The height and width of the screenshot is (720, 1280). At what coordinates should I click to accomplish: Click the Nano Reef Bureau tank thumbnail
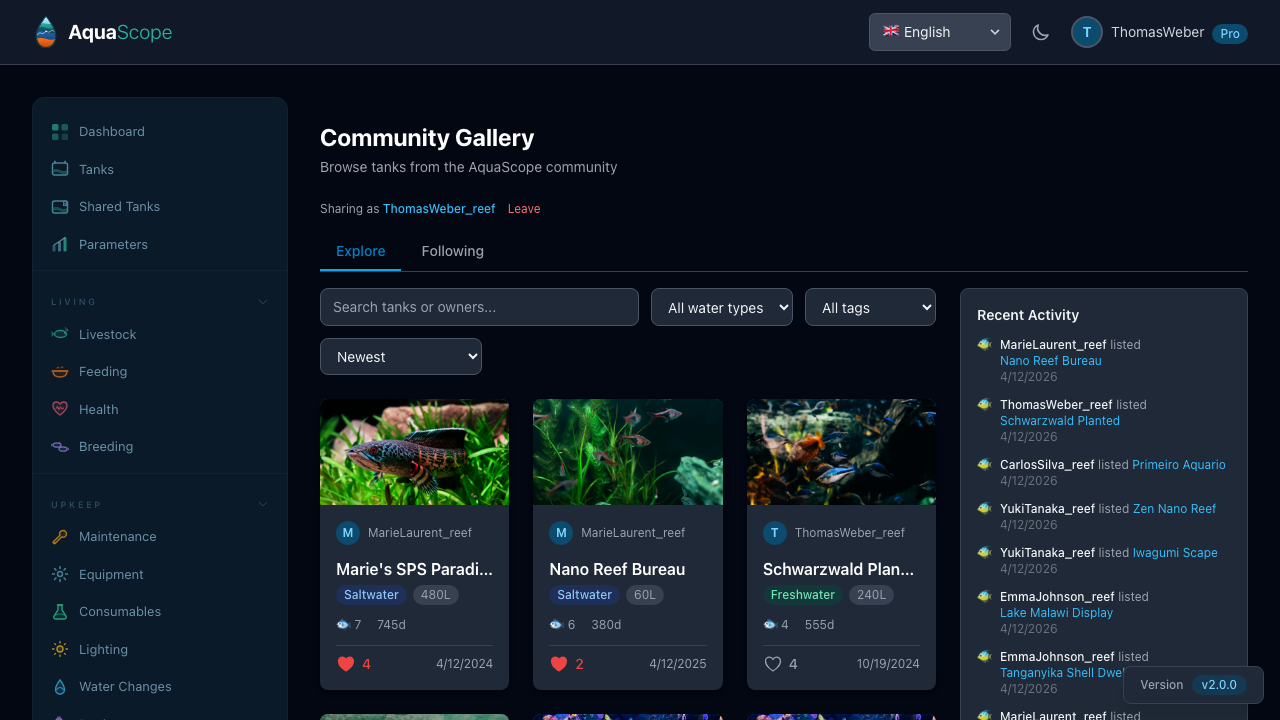pos(627,452)
